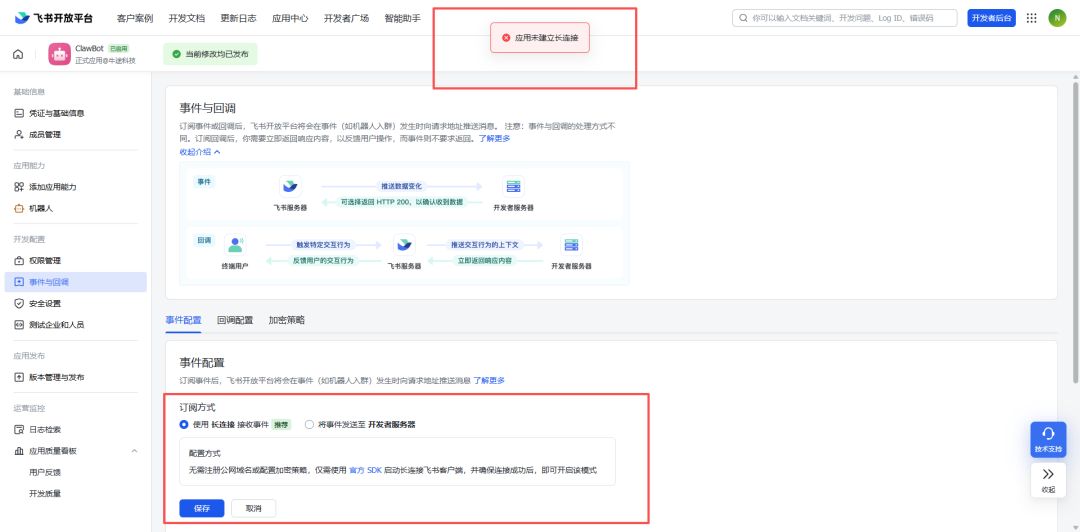The height and width of the screenshot is (532, 1080).
Task: Click the 日志检索 icon
Action: [19, 429]
